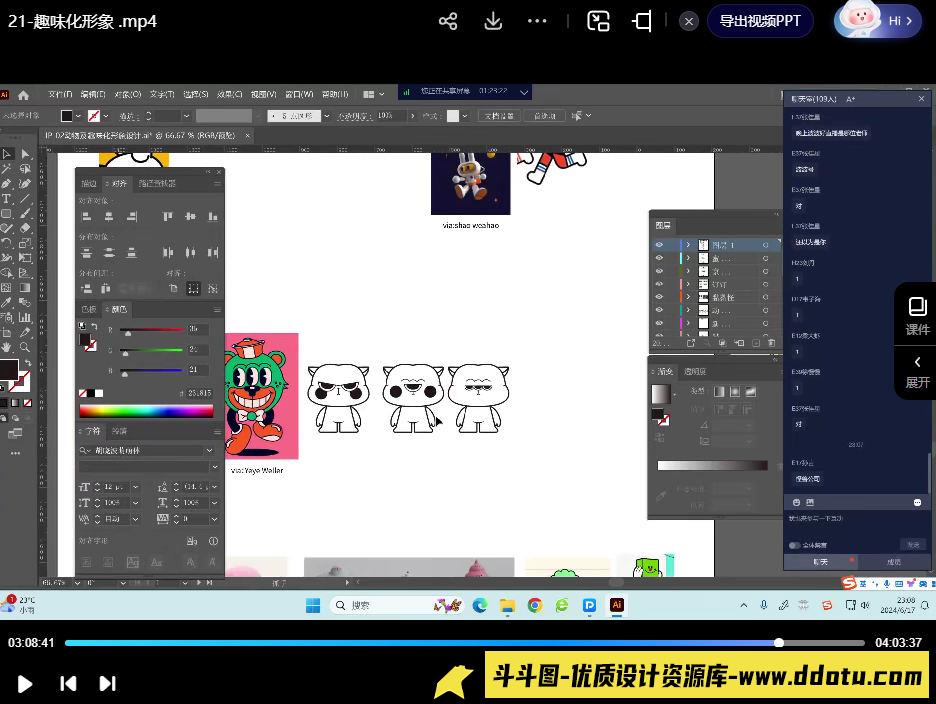The width and height of the screenshot is (936, 704).
Task: Click the download icon in the top bar
Action: 493,21
